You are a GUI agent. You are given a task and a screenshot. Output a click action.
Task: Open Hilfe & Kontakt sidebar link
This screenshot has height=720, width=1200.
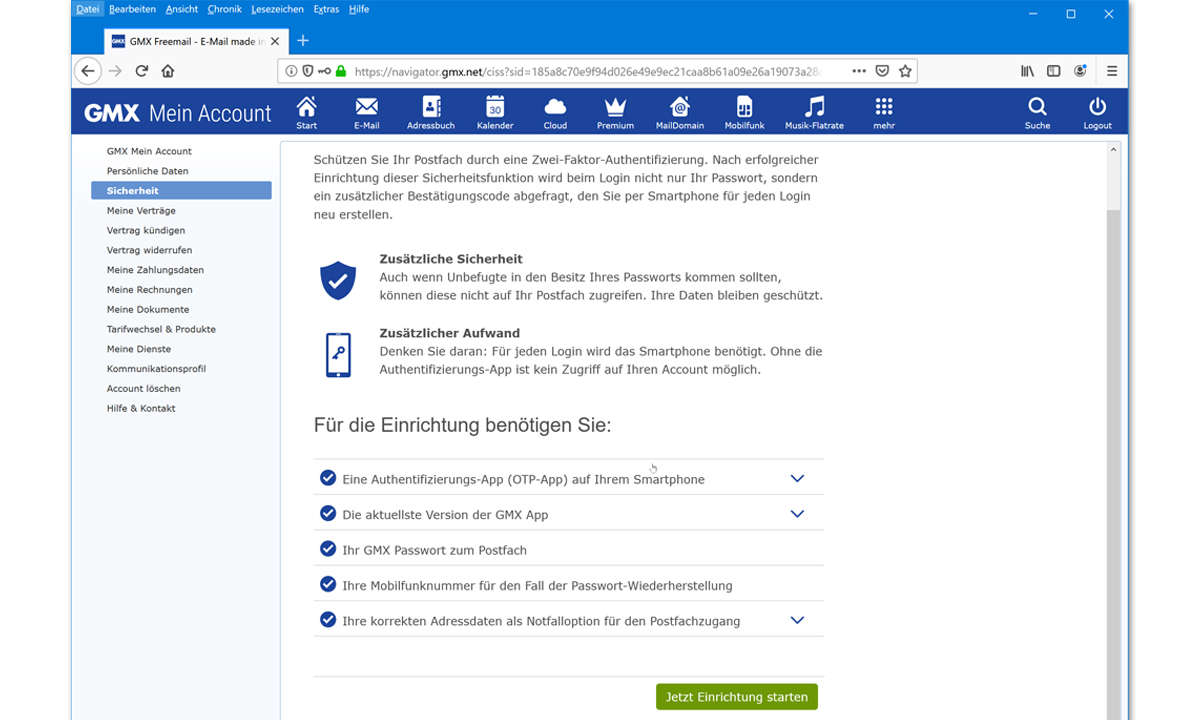(141, 408)
